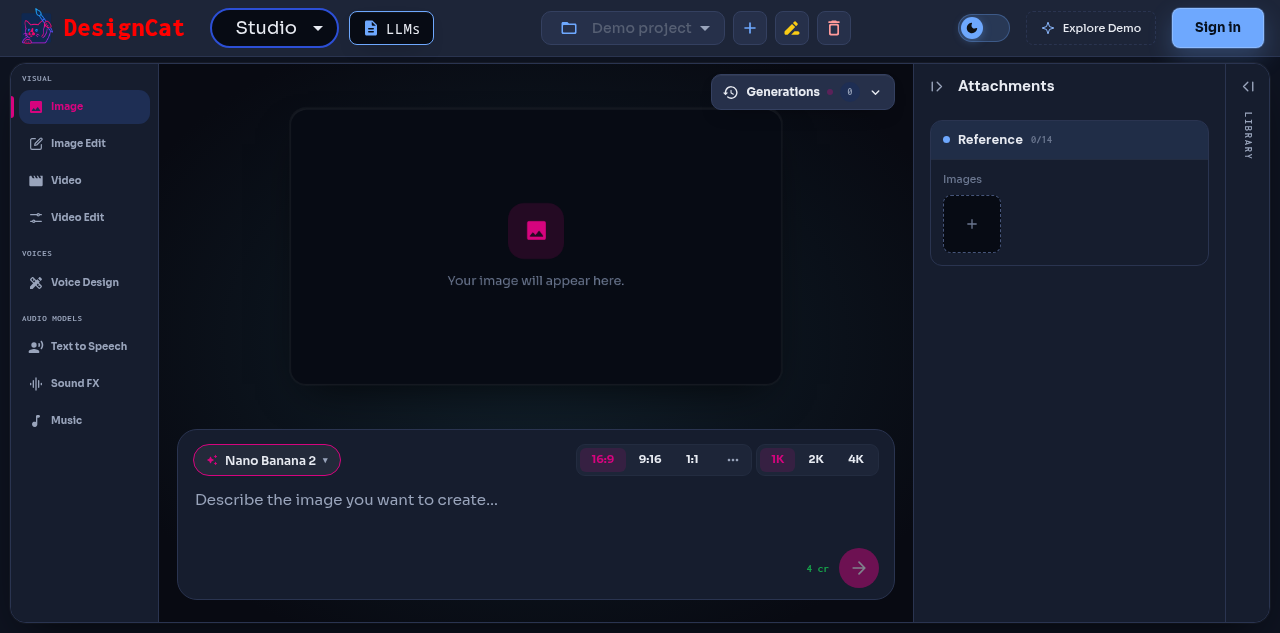Viewport: 1280px width, 633px height.
Task: Switch to Video generation
Action: [84, 181]
